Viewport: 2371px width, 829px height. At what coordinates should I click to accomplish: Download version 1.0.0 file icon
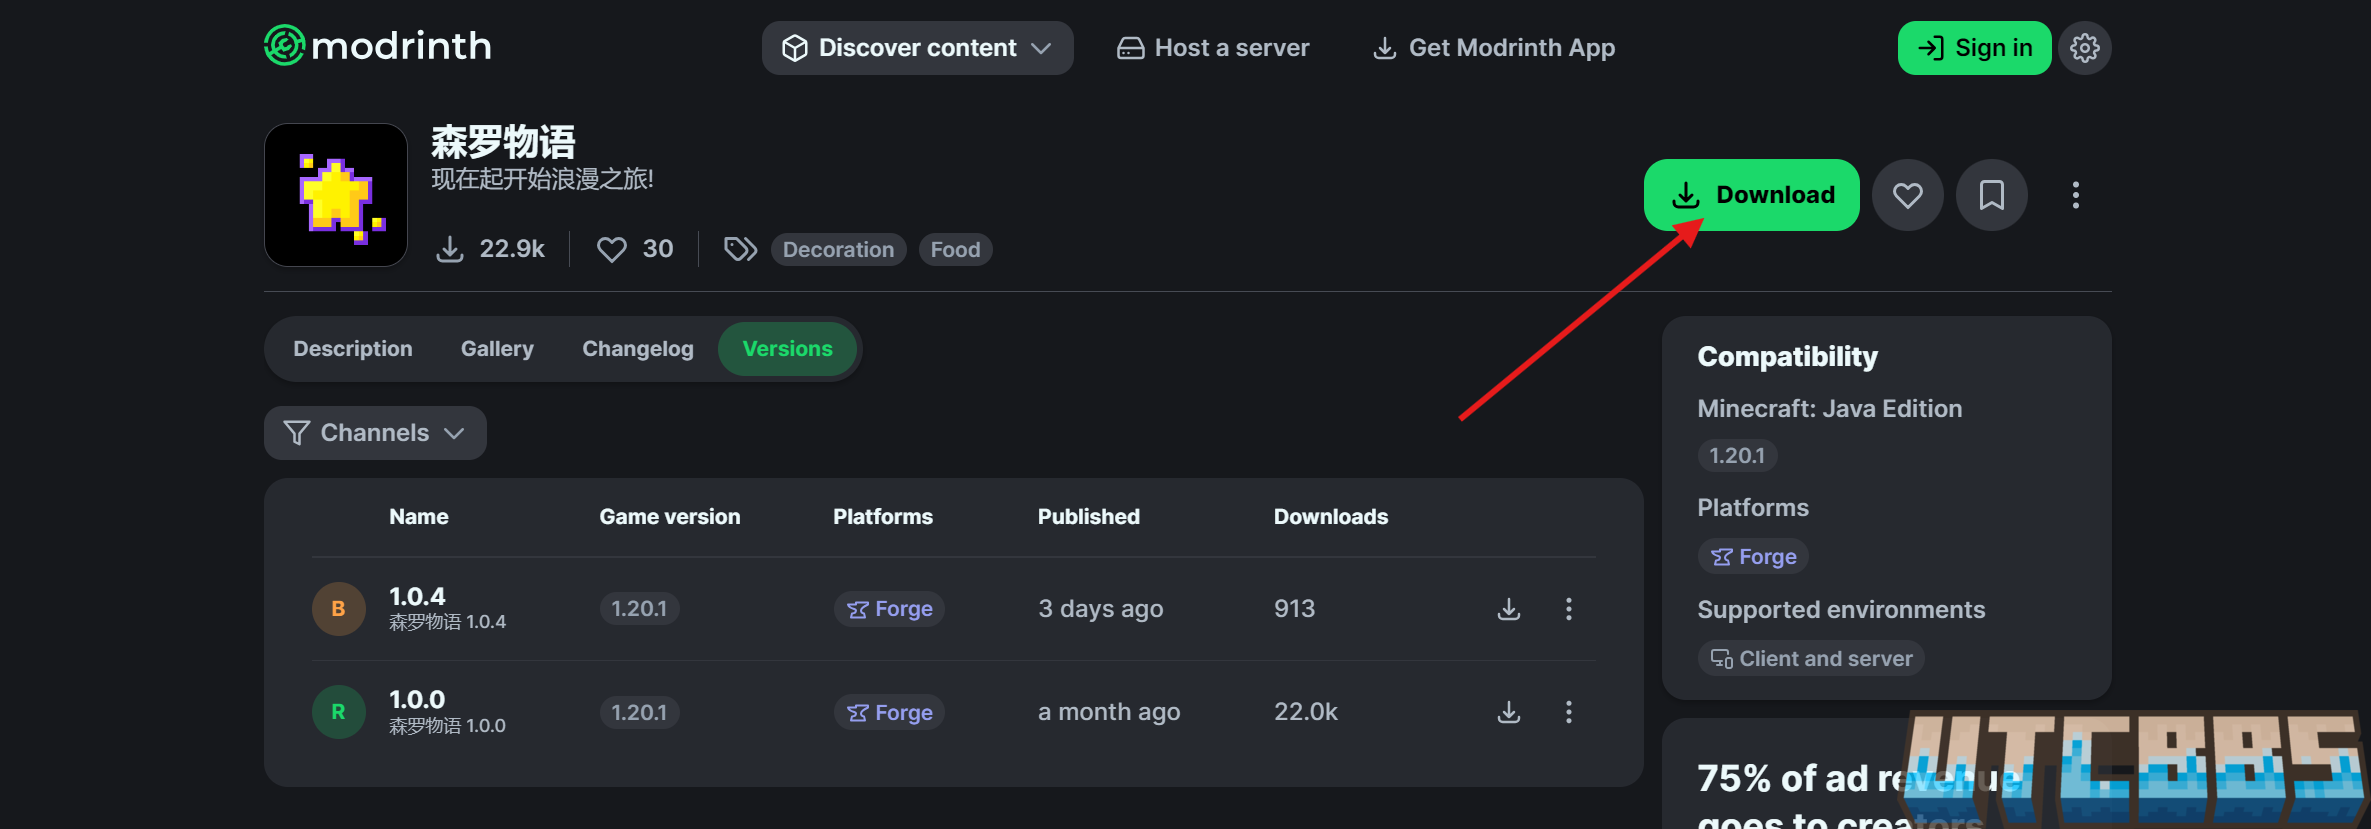tap(1508, 712)
